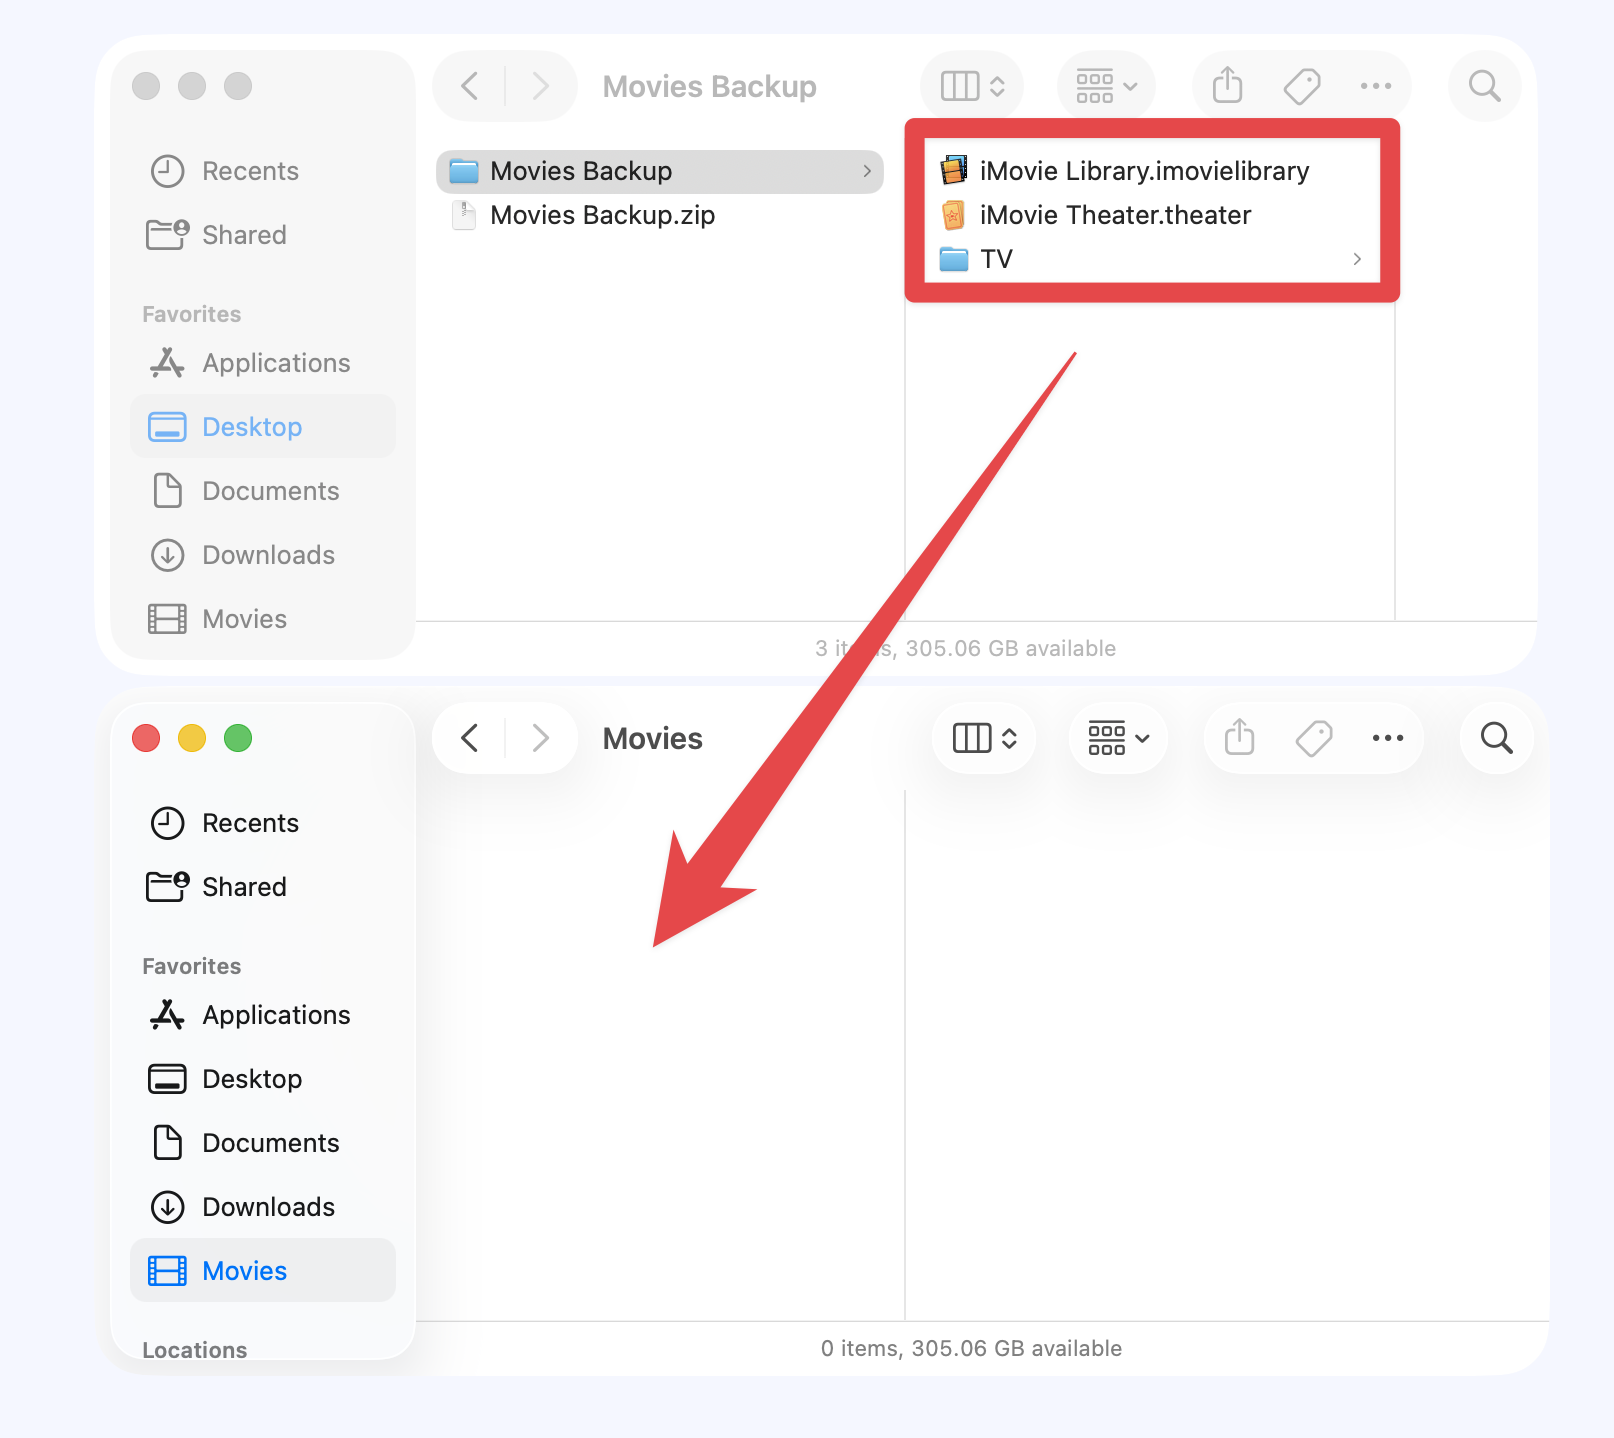The image size is (1614, 1438).
Task: Click the Movies Backup folder icon
Action: tap(464, 171)
